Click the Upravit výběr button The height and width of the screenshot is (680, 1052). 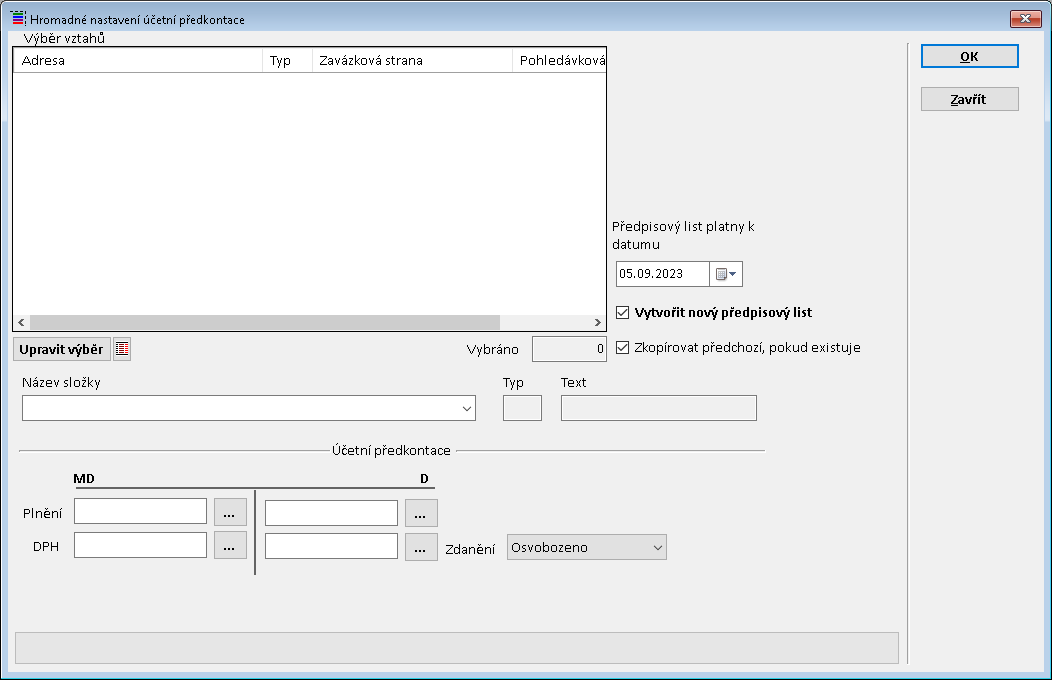pos(61,349)
